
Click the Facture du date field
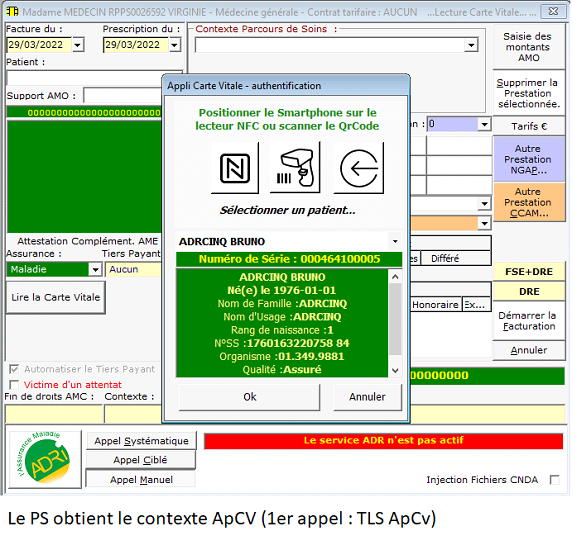click(x=39, y=45)
